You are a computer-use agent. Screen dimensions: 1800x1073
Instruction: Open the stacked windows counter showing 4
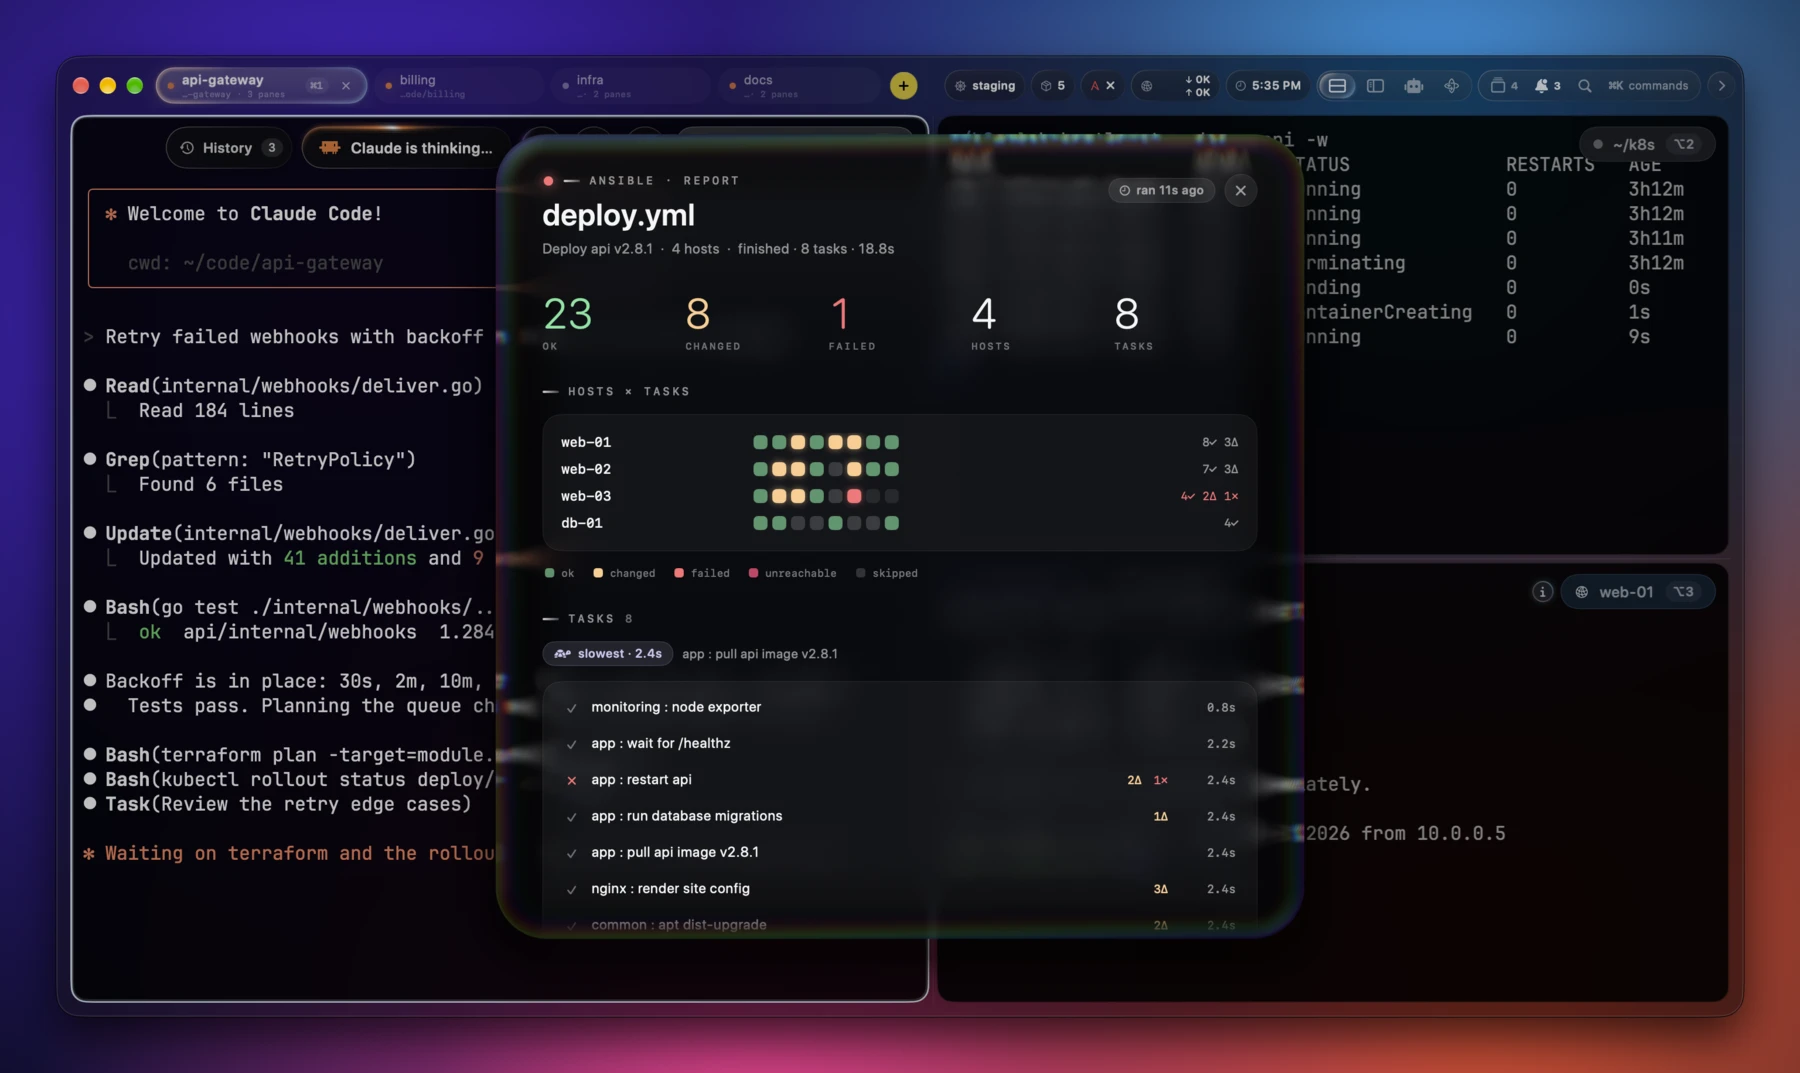tap(1504, 86)
